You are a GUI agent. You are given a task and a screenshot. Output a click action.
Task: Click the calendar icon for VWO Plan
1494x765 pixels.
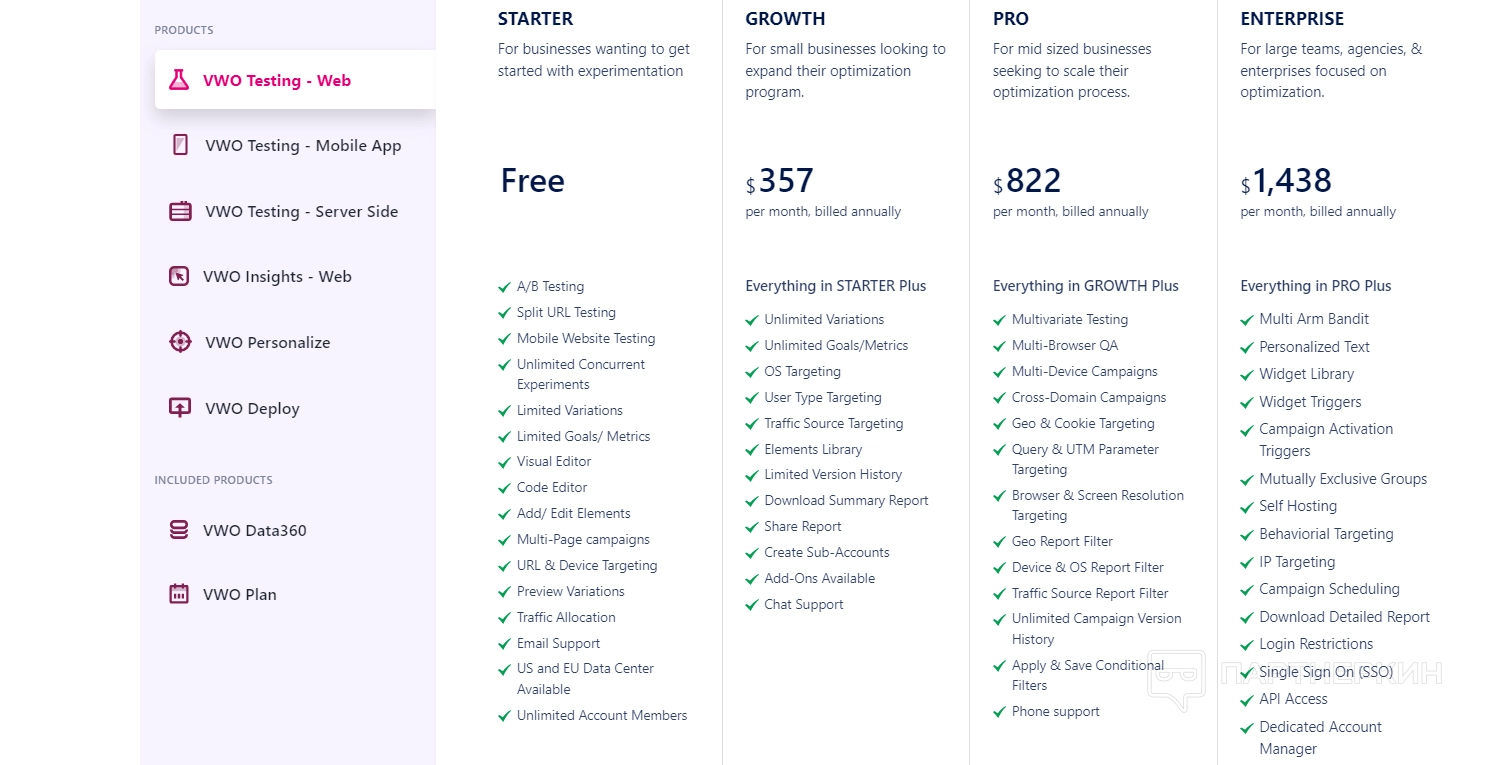pos(179,594)
